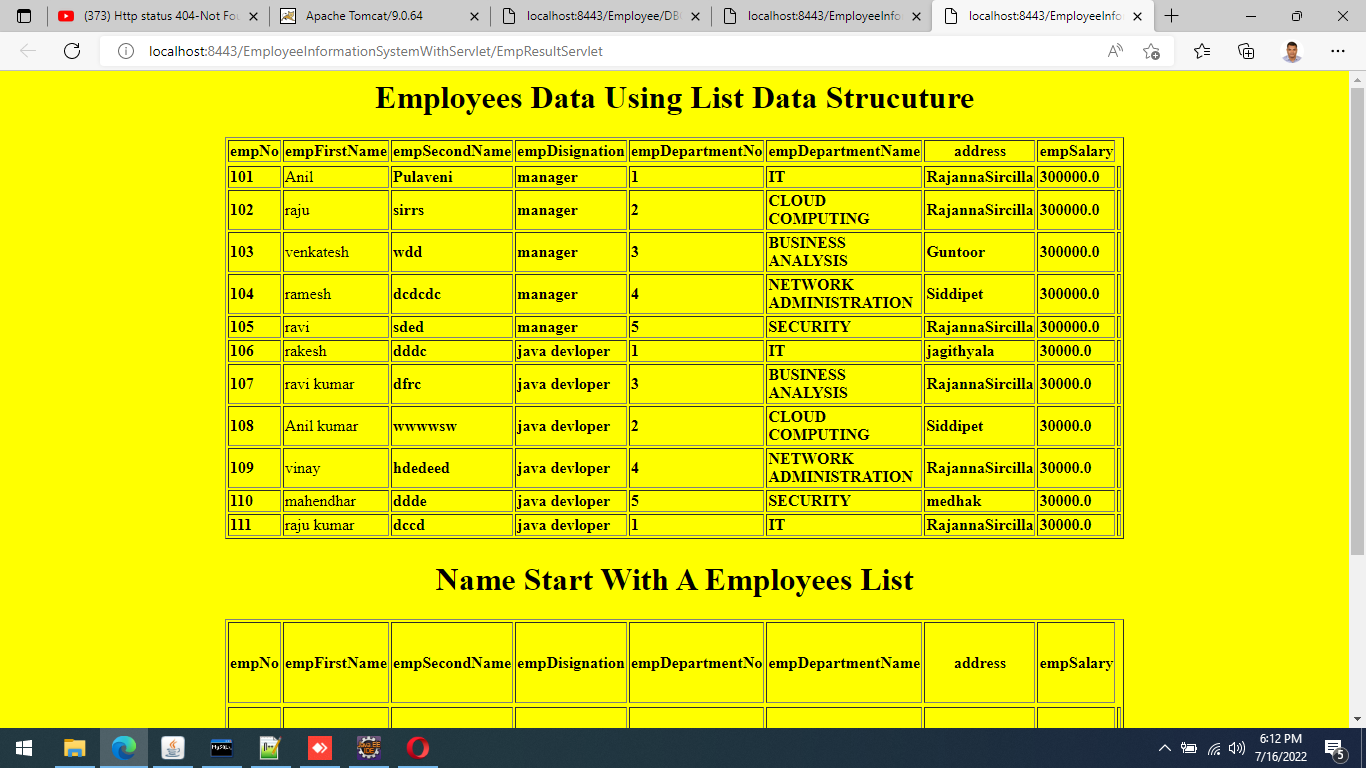Expand hidden system tray icons chevron
This screenshot has width=1366, height=768.
click(1164, 748)
